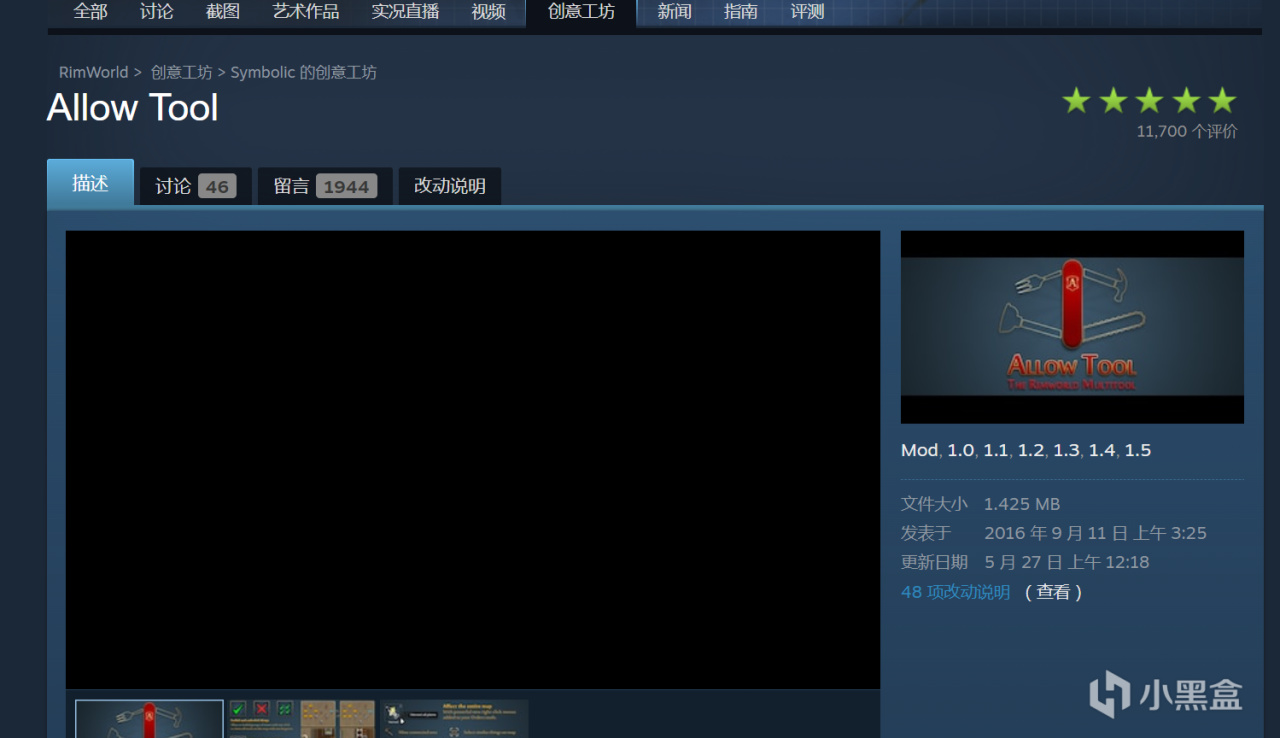The width and height of the screenshot is (1280, 738).
Task: Click the 1.1 version tag
Action: pyautogui.click(x=996, y=450)
